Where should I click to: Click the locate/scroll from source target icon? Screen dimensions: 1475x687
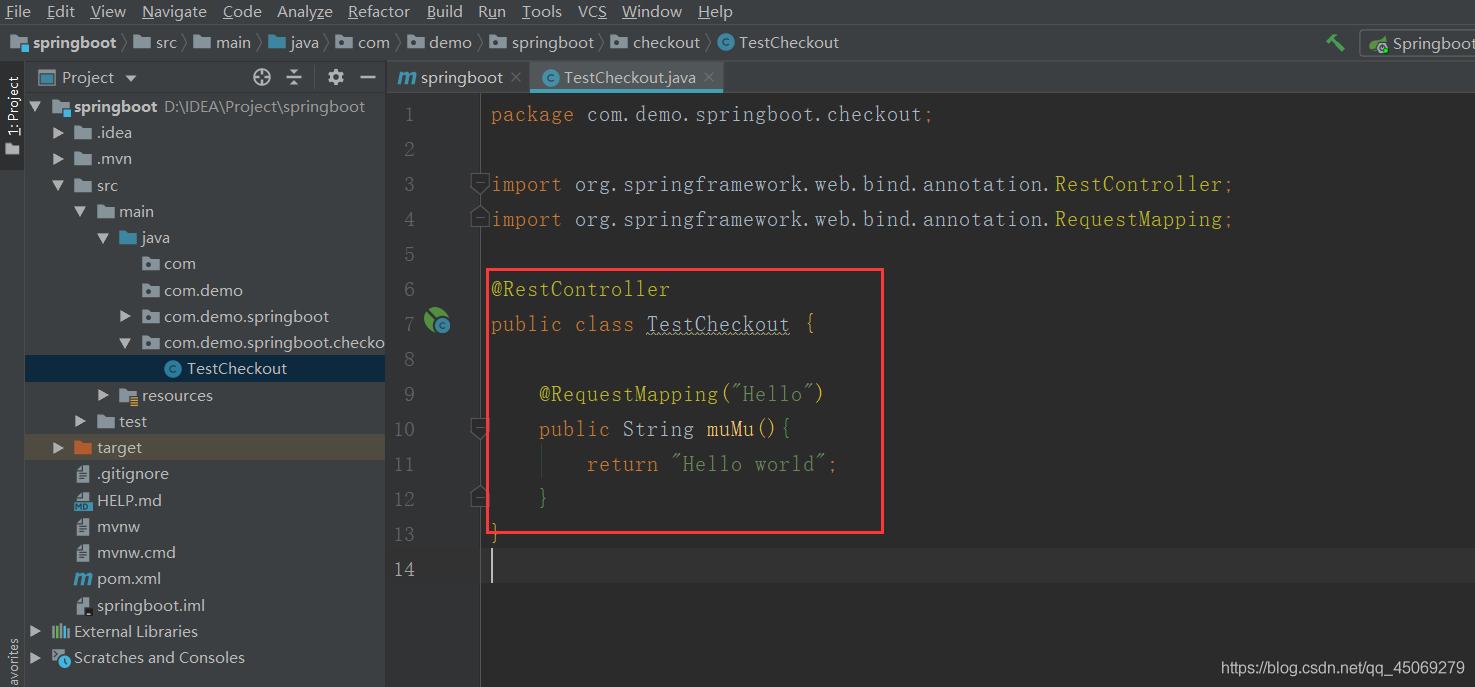click(262, 77)
